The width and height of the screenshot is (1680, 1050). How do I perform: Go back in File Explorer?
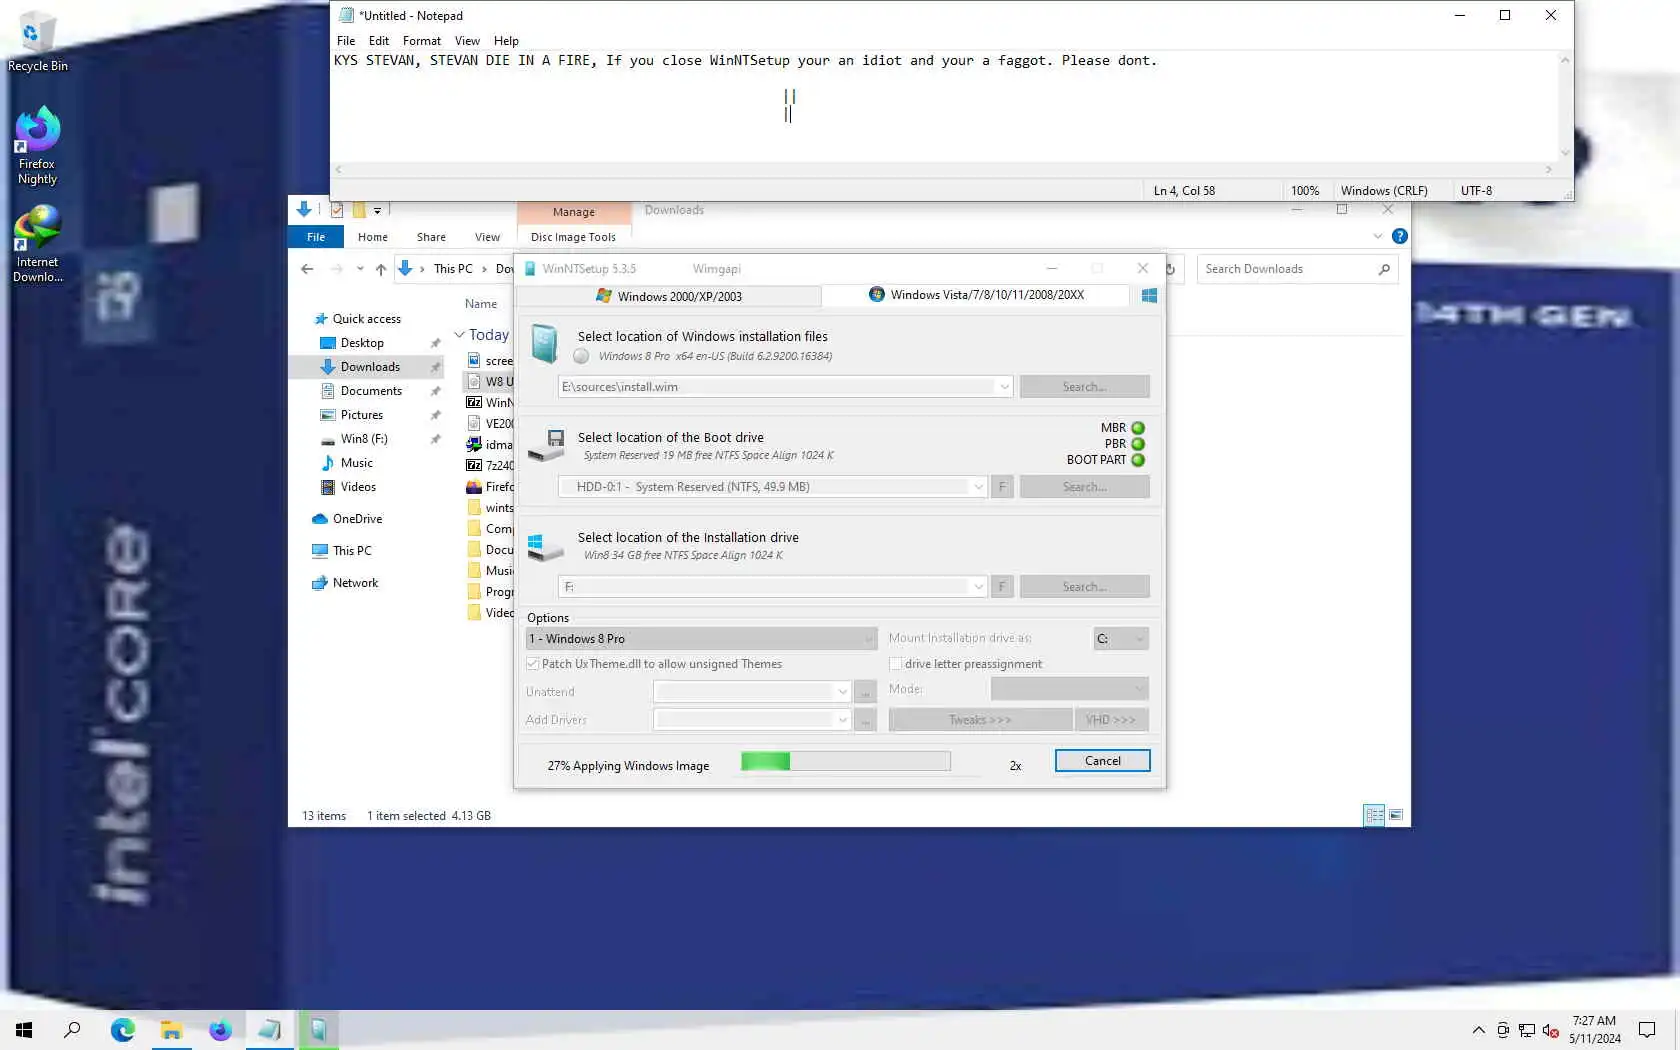coord(307,269)
